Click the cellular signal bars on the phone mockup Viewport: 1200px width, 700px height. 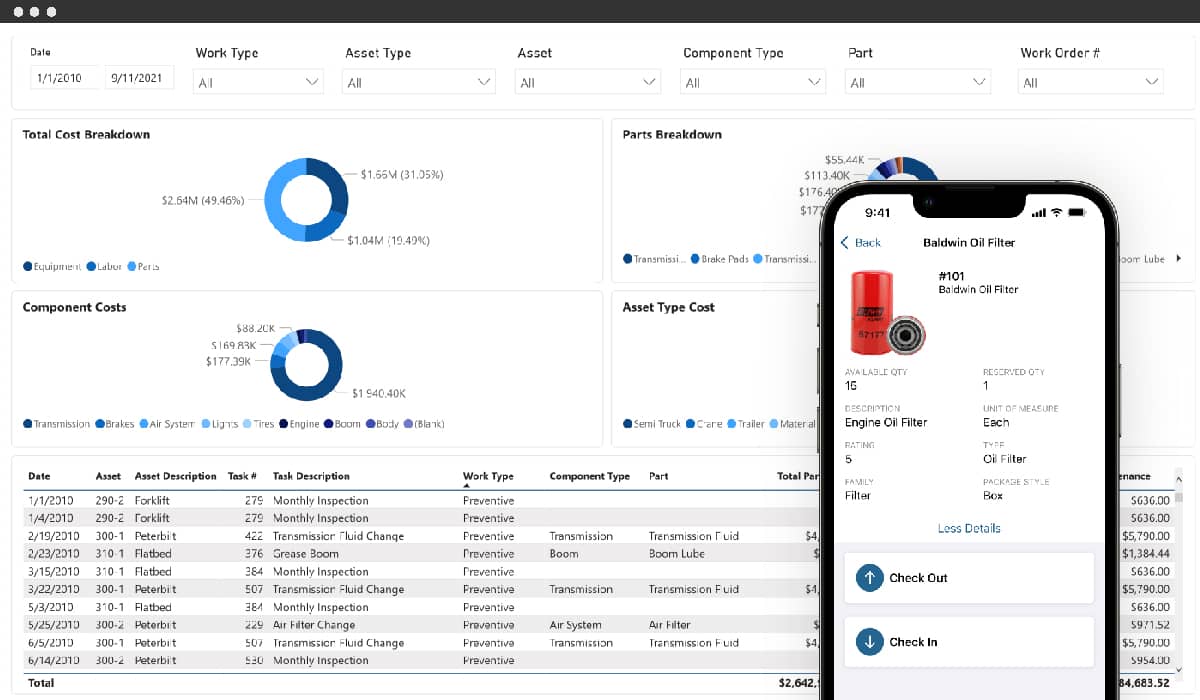(1038, 212)
